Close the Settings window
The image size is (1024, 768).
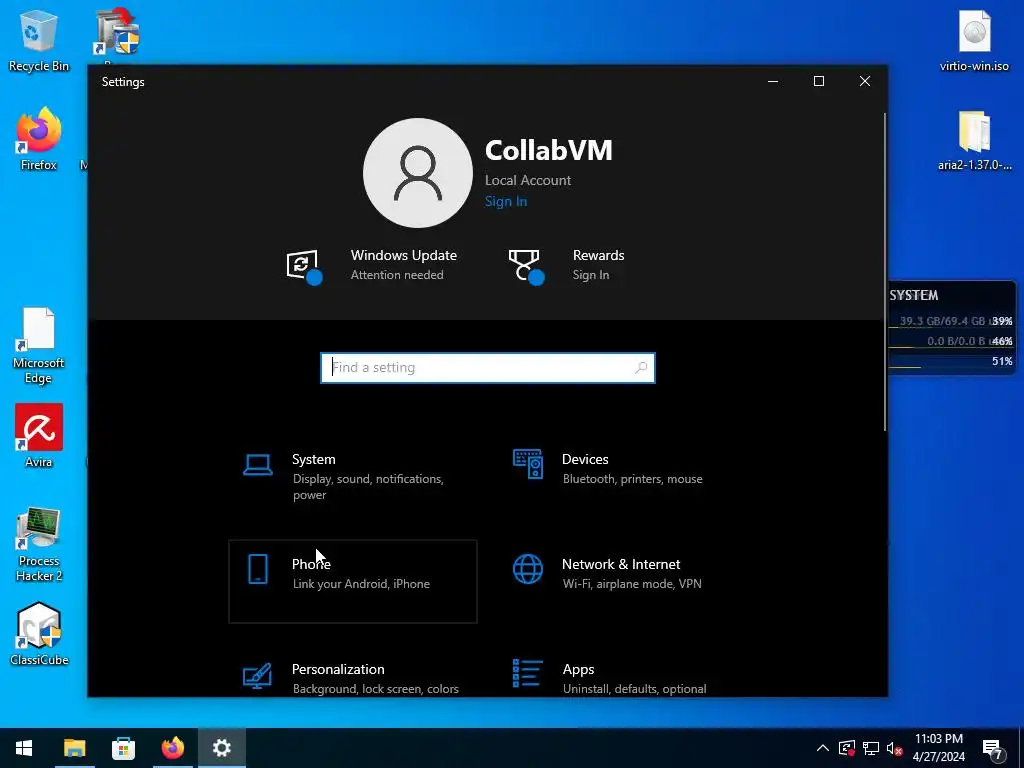(865, 81)
